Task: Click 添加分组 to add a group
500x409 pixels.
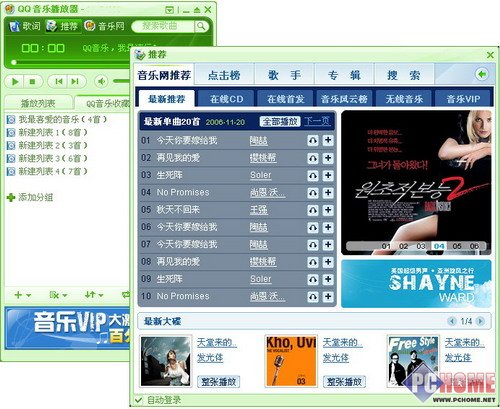Action: pos(30,197)
